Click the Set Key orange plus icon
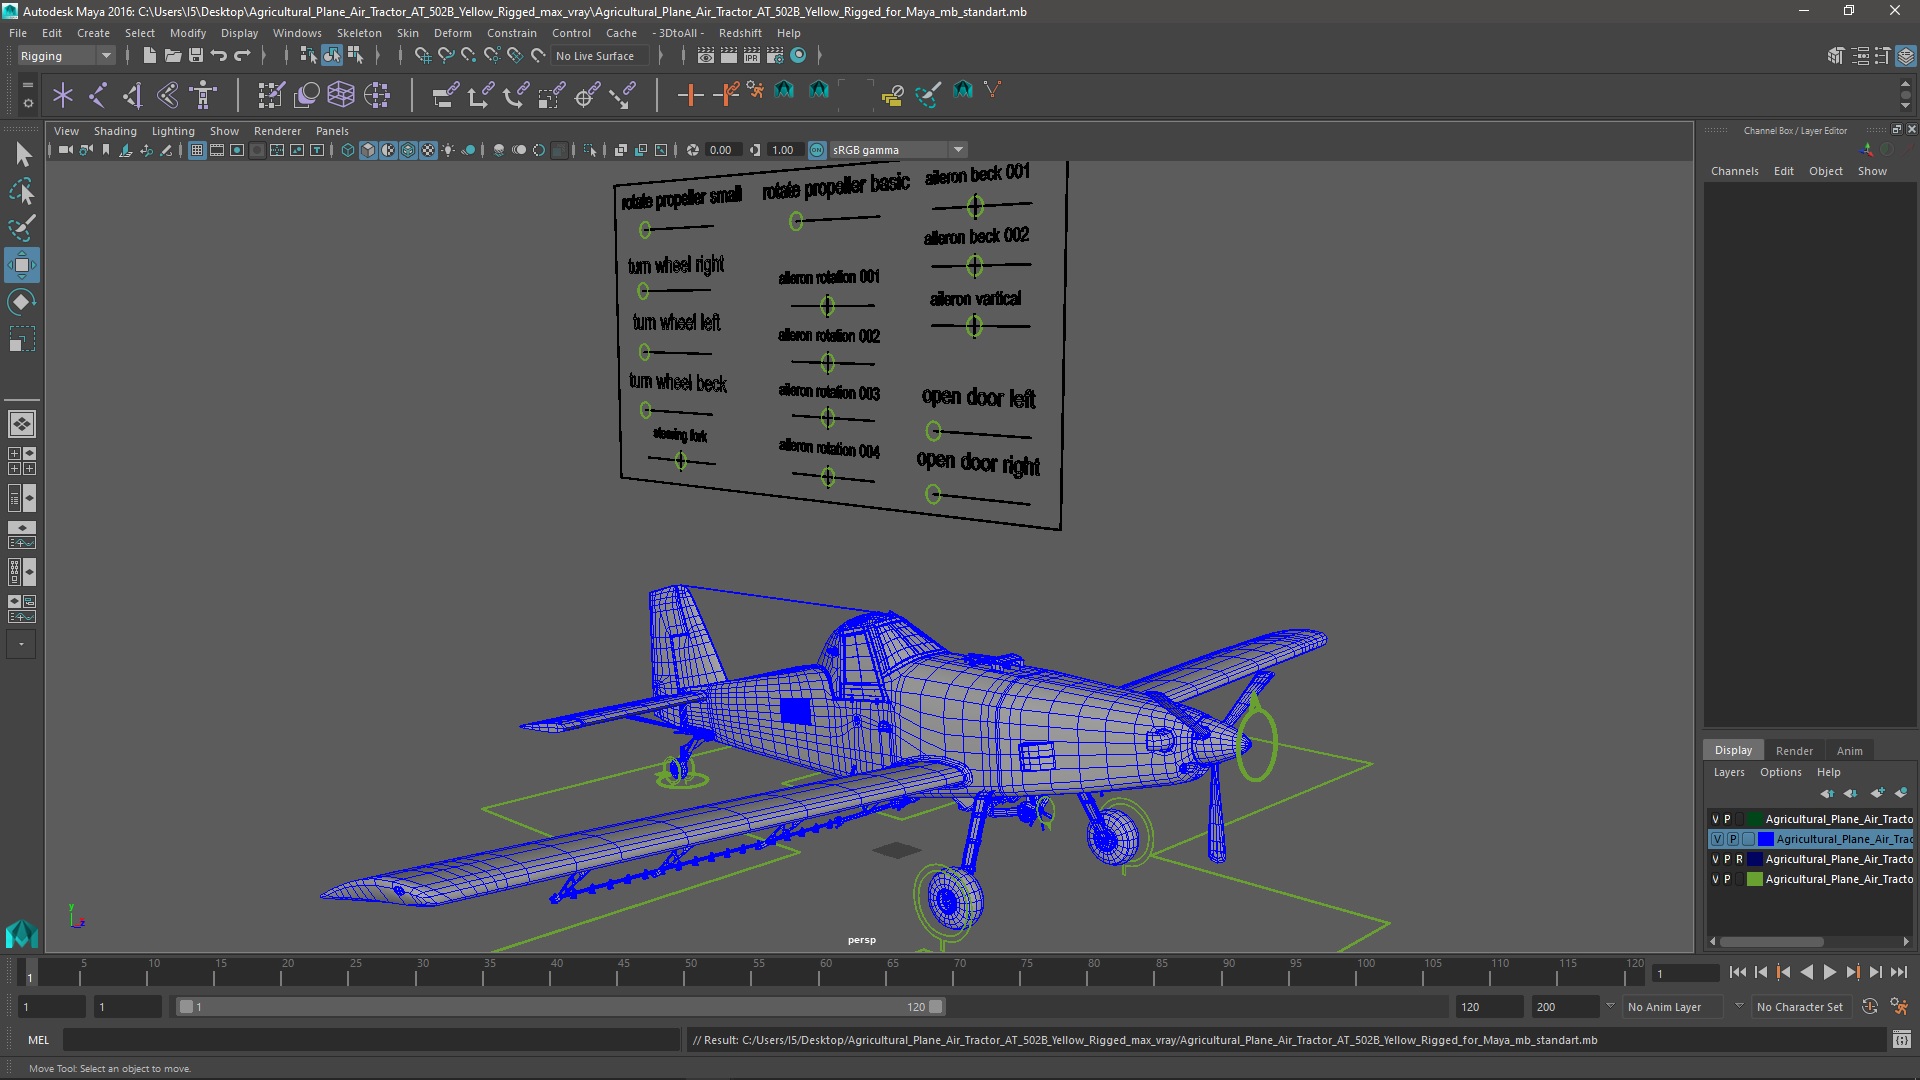 point(690,95)
